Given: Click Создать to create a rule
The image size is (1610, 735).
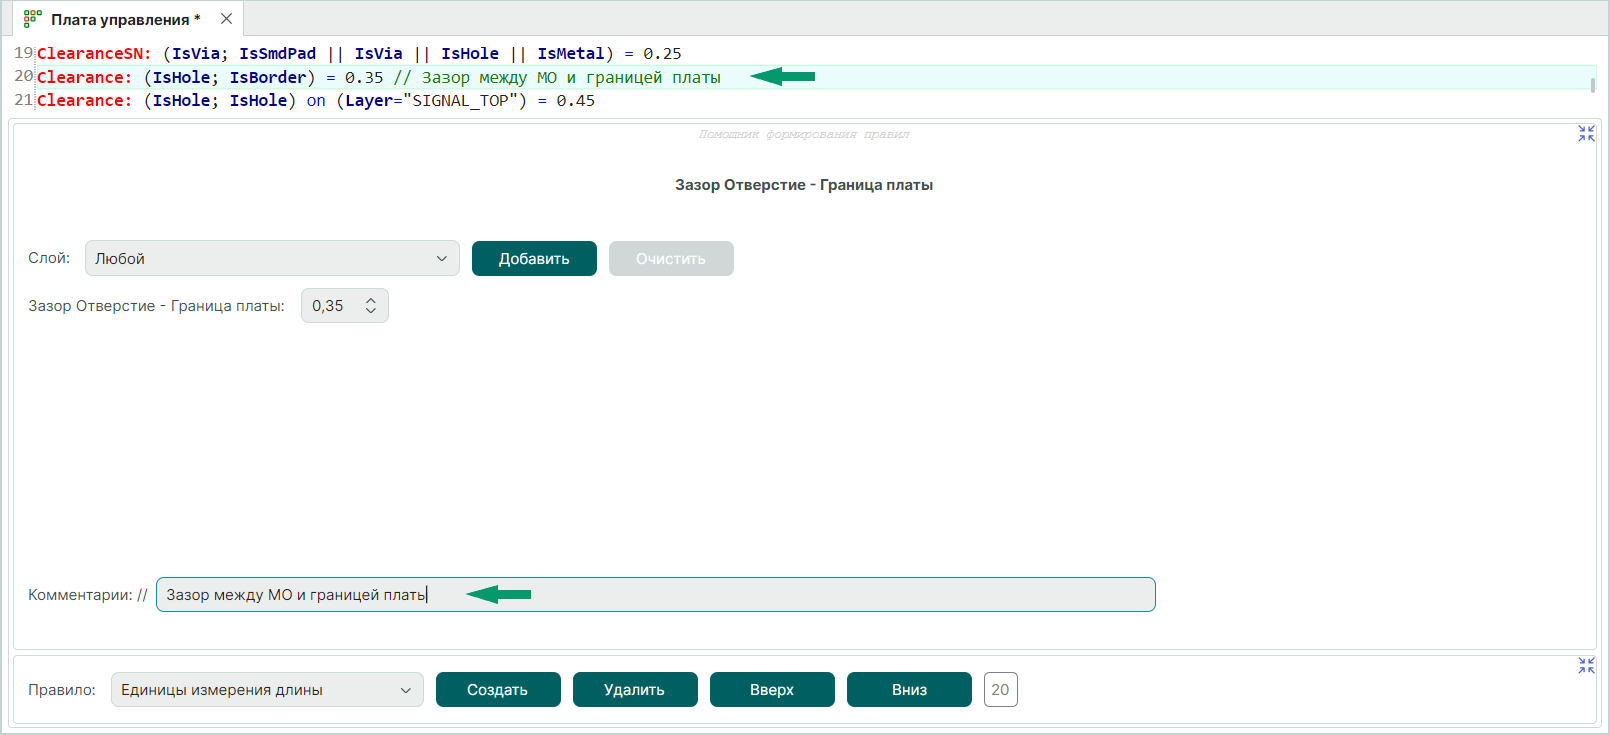Looking at the screenshot, I should [497, 690].
